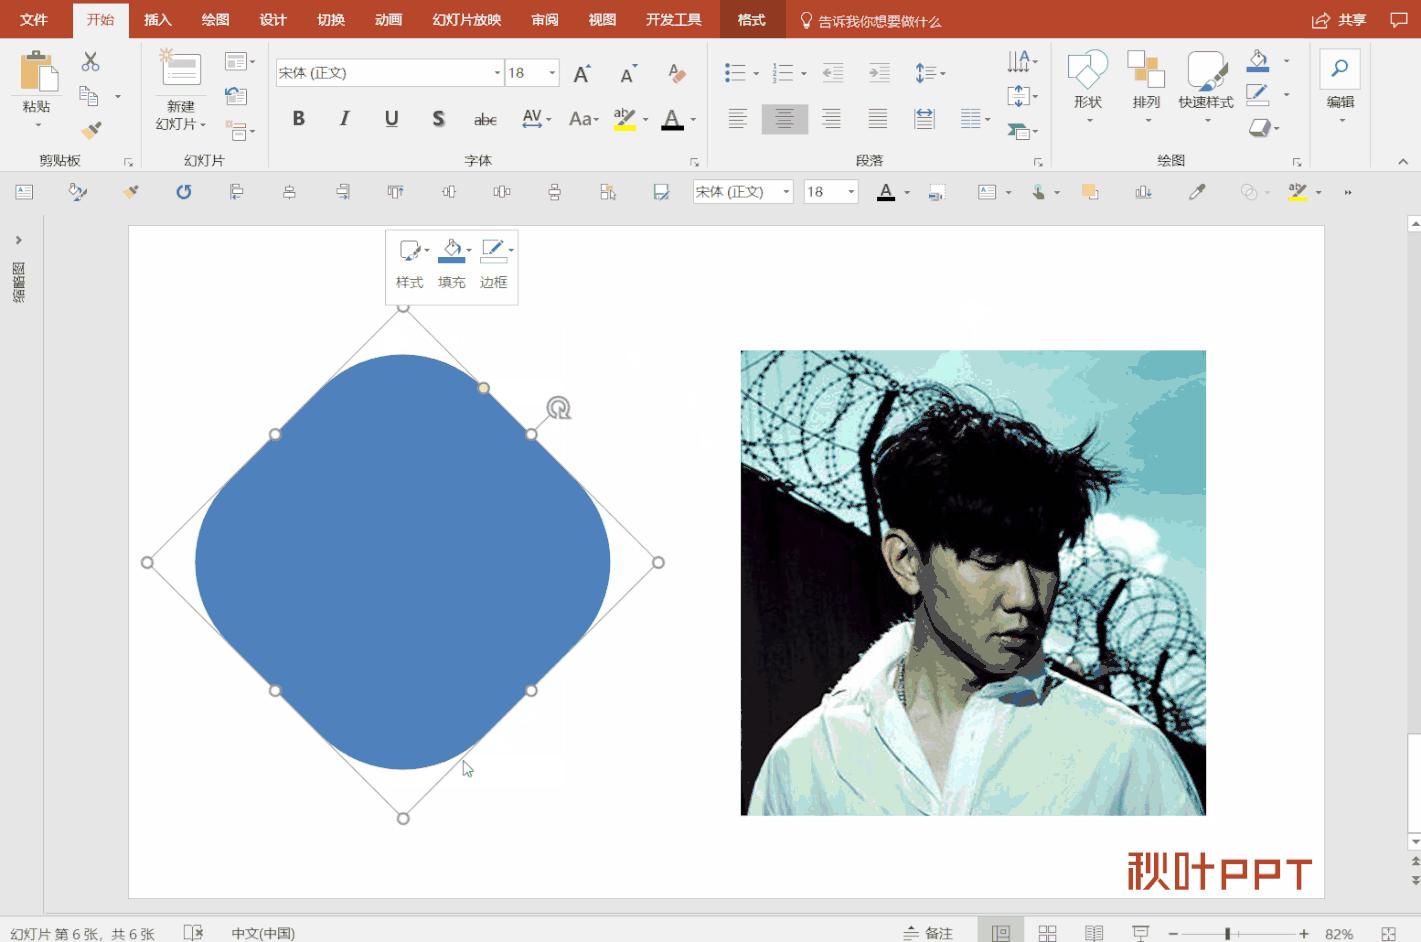
Task: Increase list indent level
Action: [879, 72]
